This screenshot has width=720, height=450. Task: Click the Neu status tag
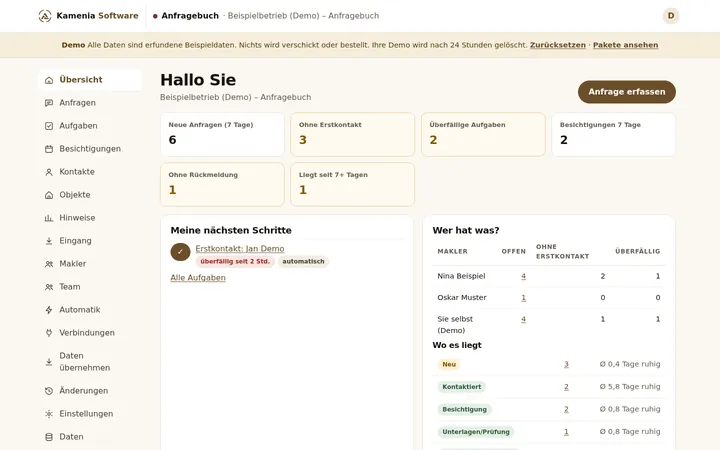click(x=449, y=364)
